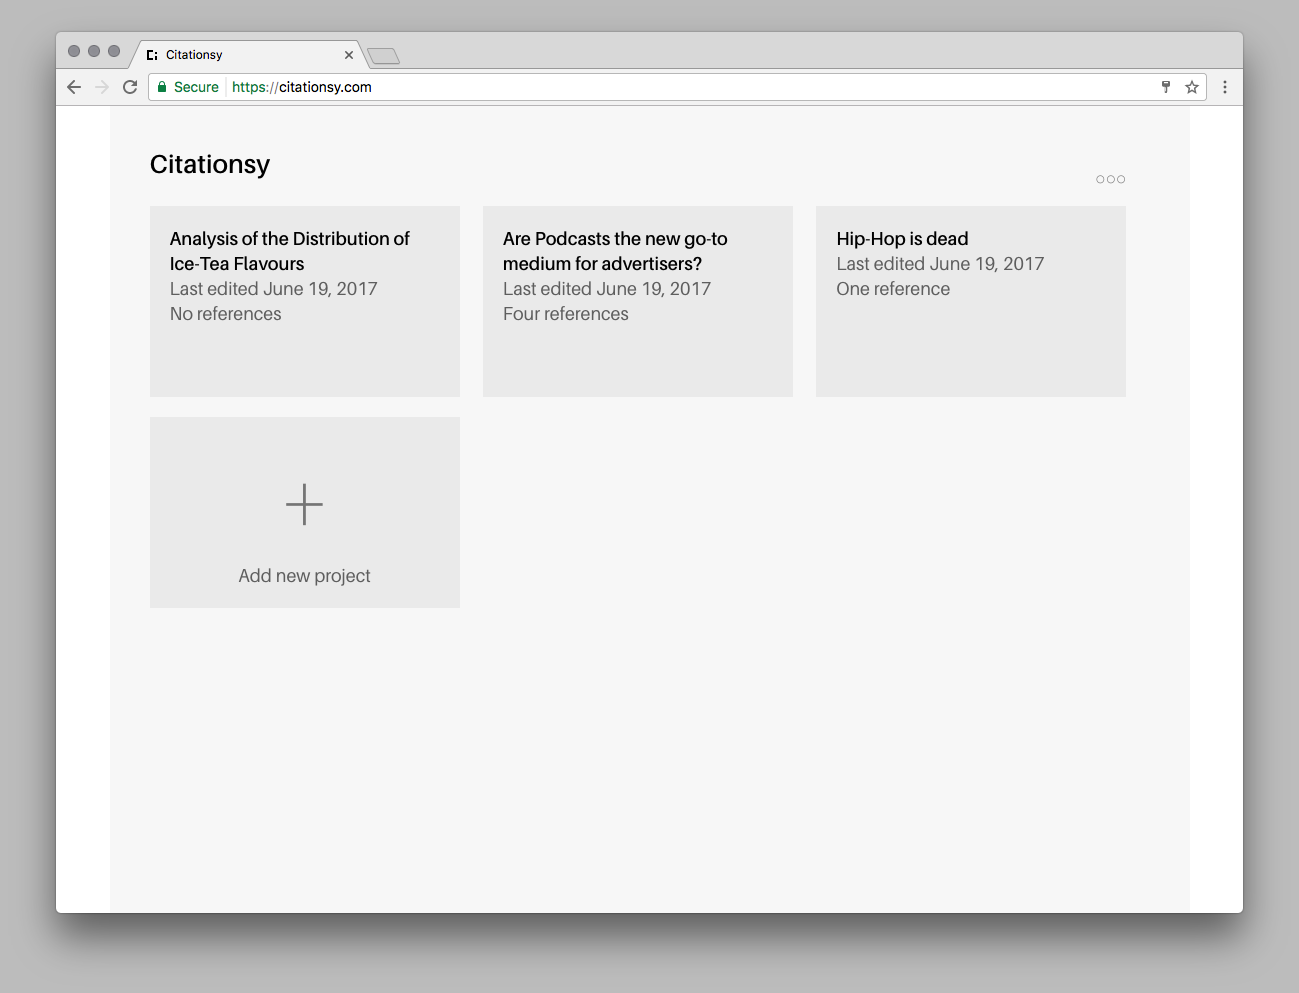Screen dimensions: 1299x993
Task: Click the browser forward arrow
Action: pyautogui.click(x=102, y=87)
